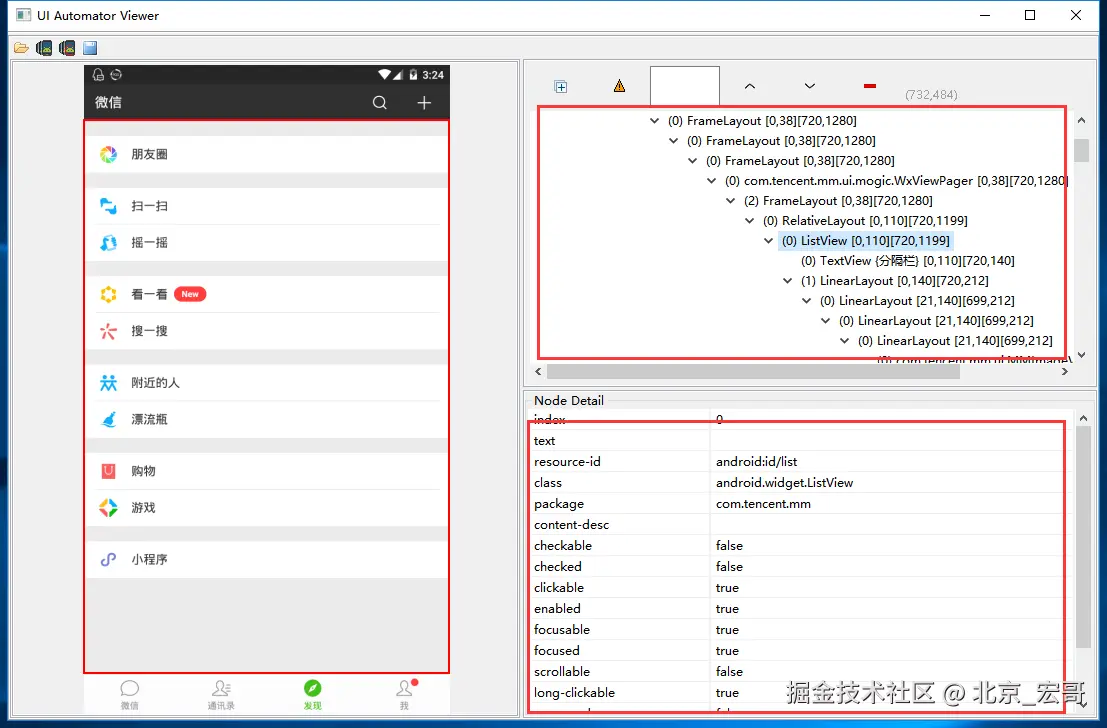Tap the red New badge
This screenshot has width=1107, height=728.
[x=190, y=294]
